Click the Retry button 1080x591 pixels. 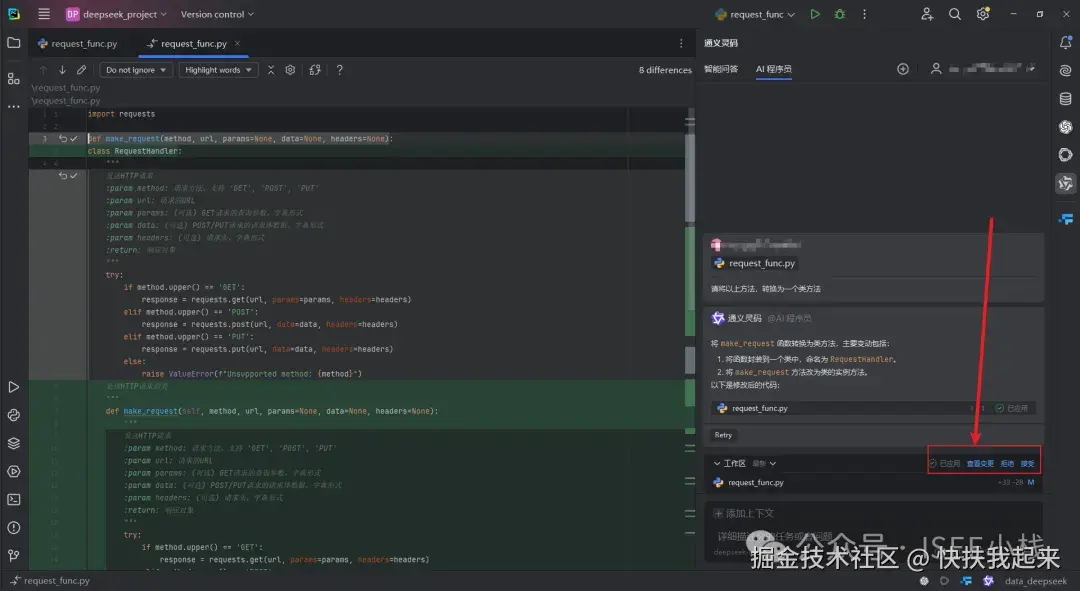click(x=723, y=435)
